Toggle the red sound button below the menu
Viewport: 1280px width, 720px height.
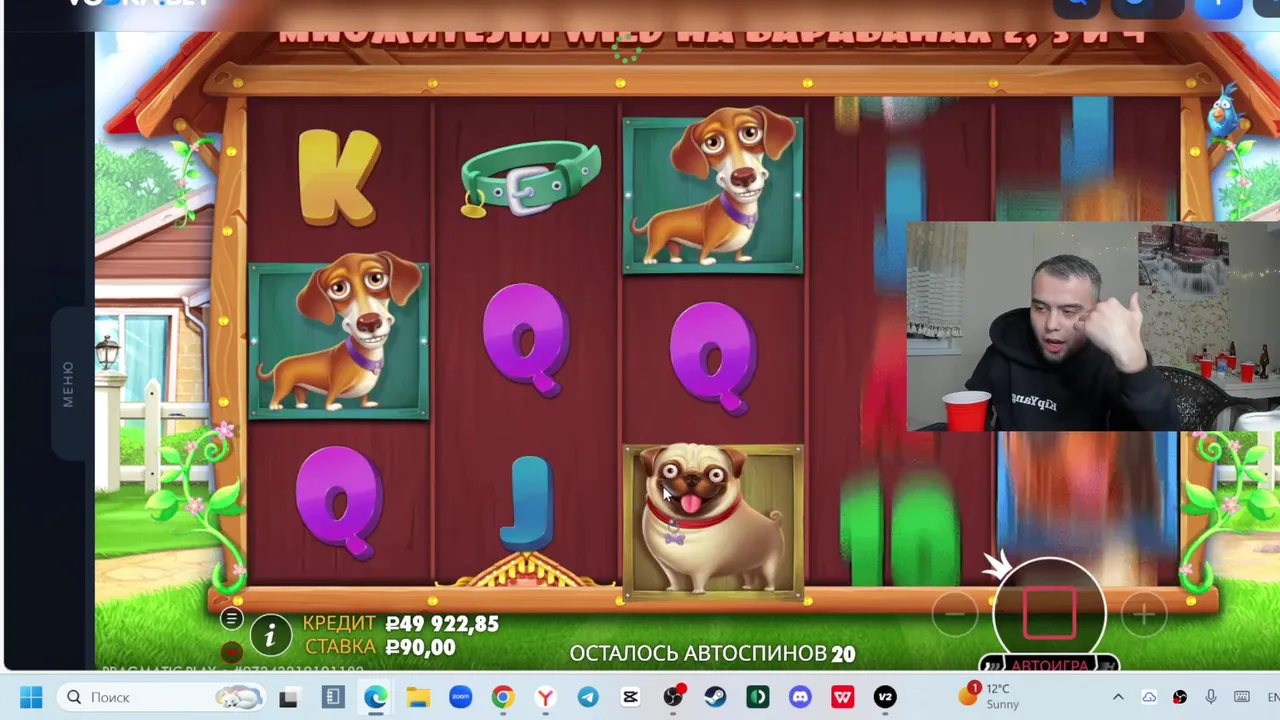point(231,652)
